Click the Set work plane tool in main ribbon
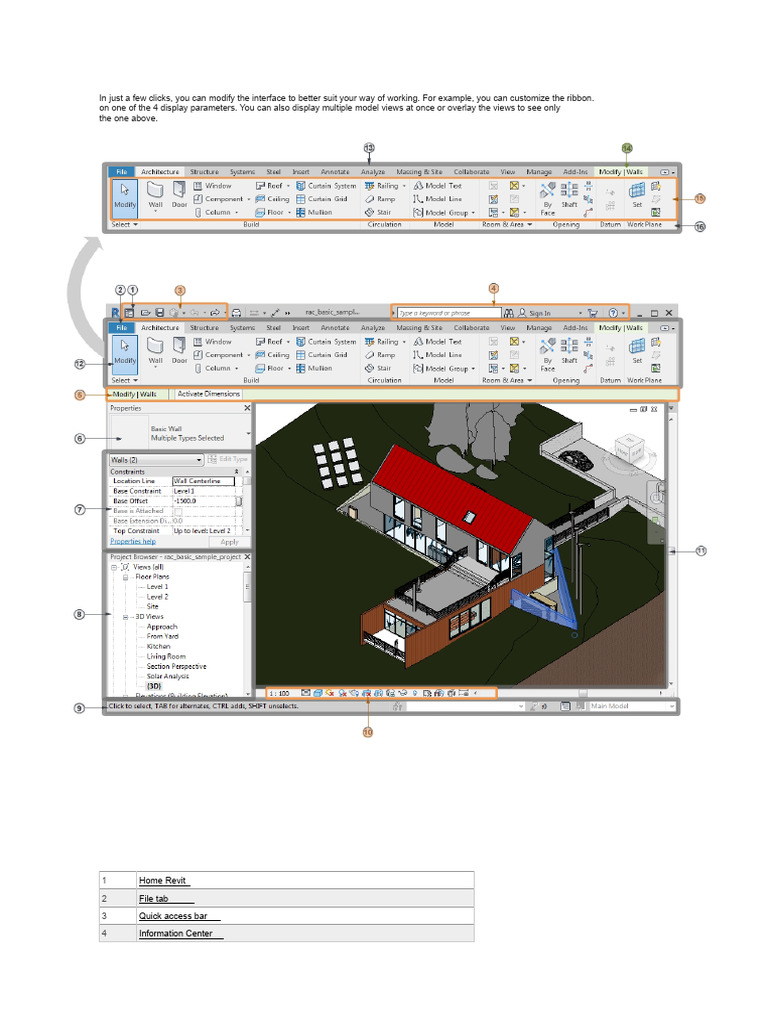 pos(637,351)
